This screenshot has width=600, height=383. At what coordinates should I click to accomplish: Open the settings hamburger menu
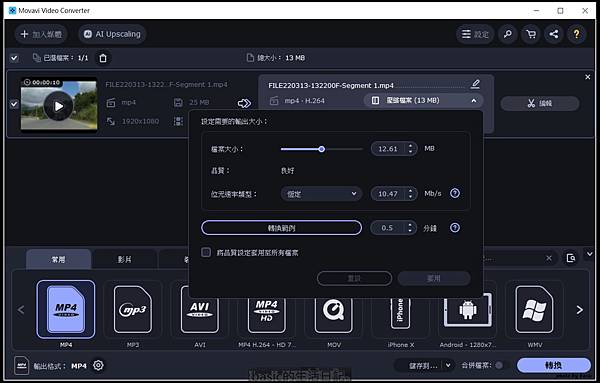pos(475,34)
